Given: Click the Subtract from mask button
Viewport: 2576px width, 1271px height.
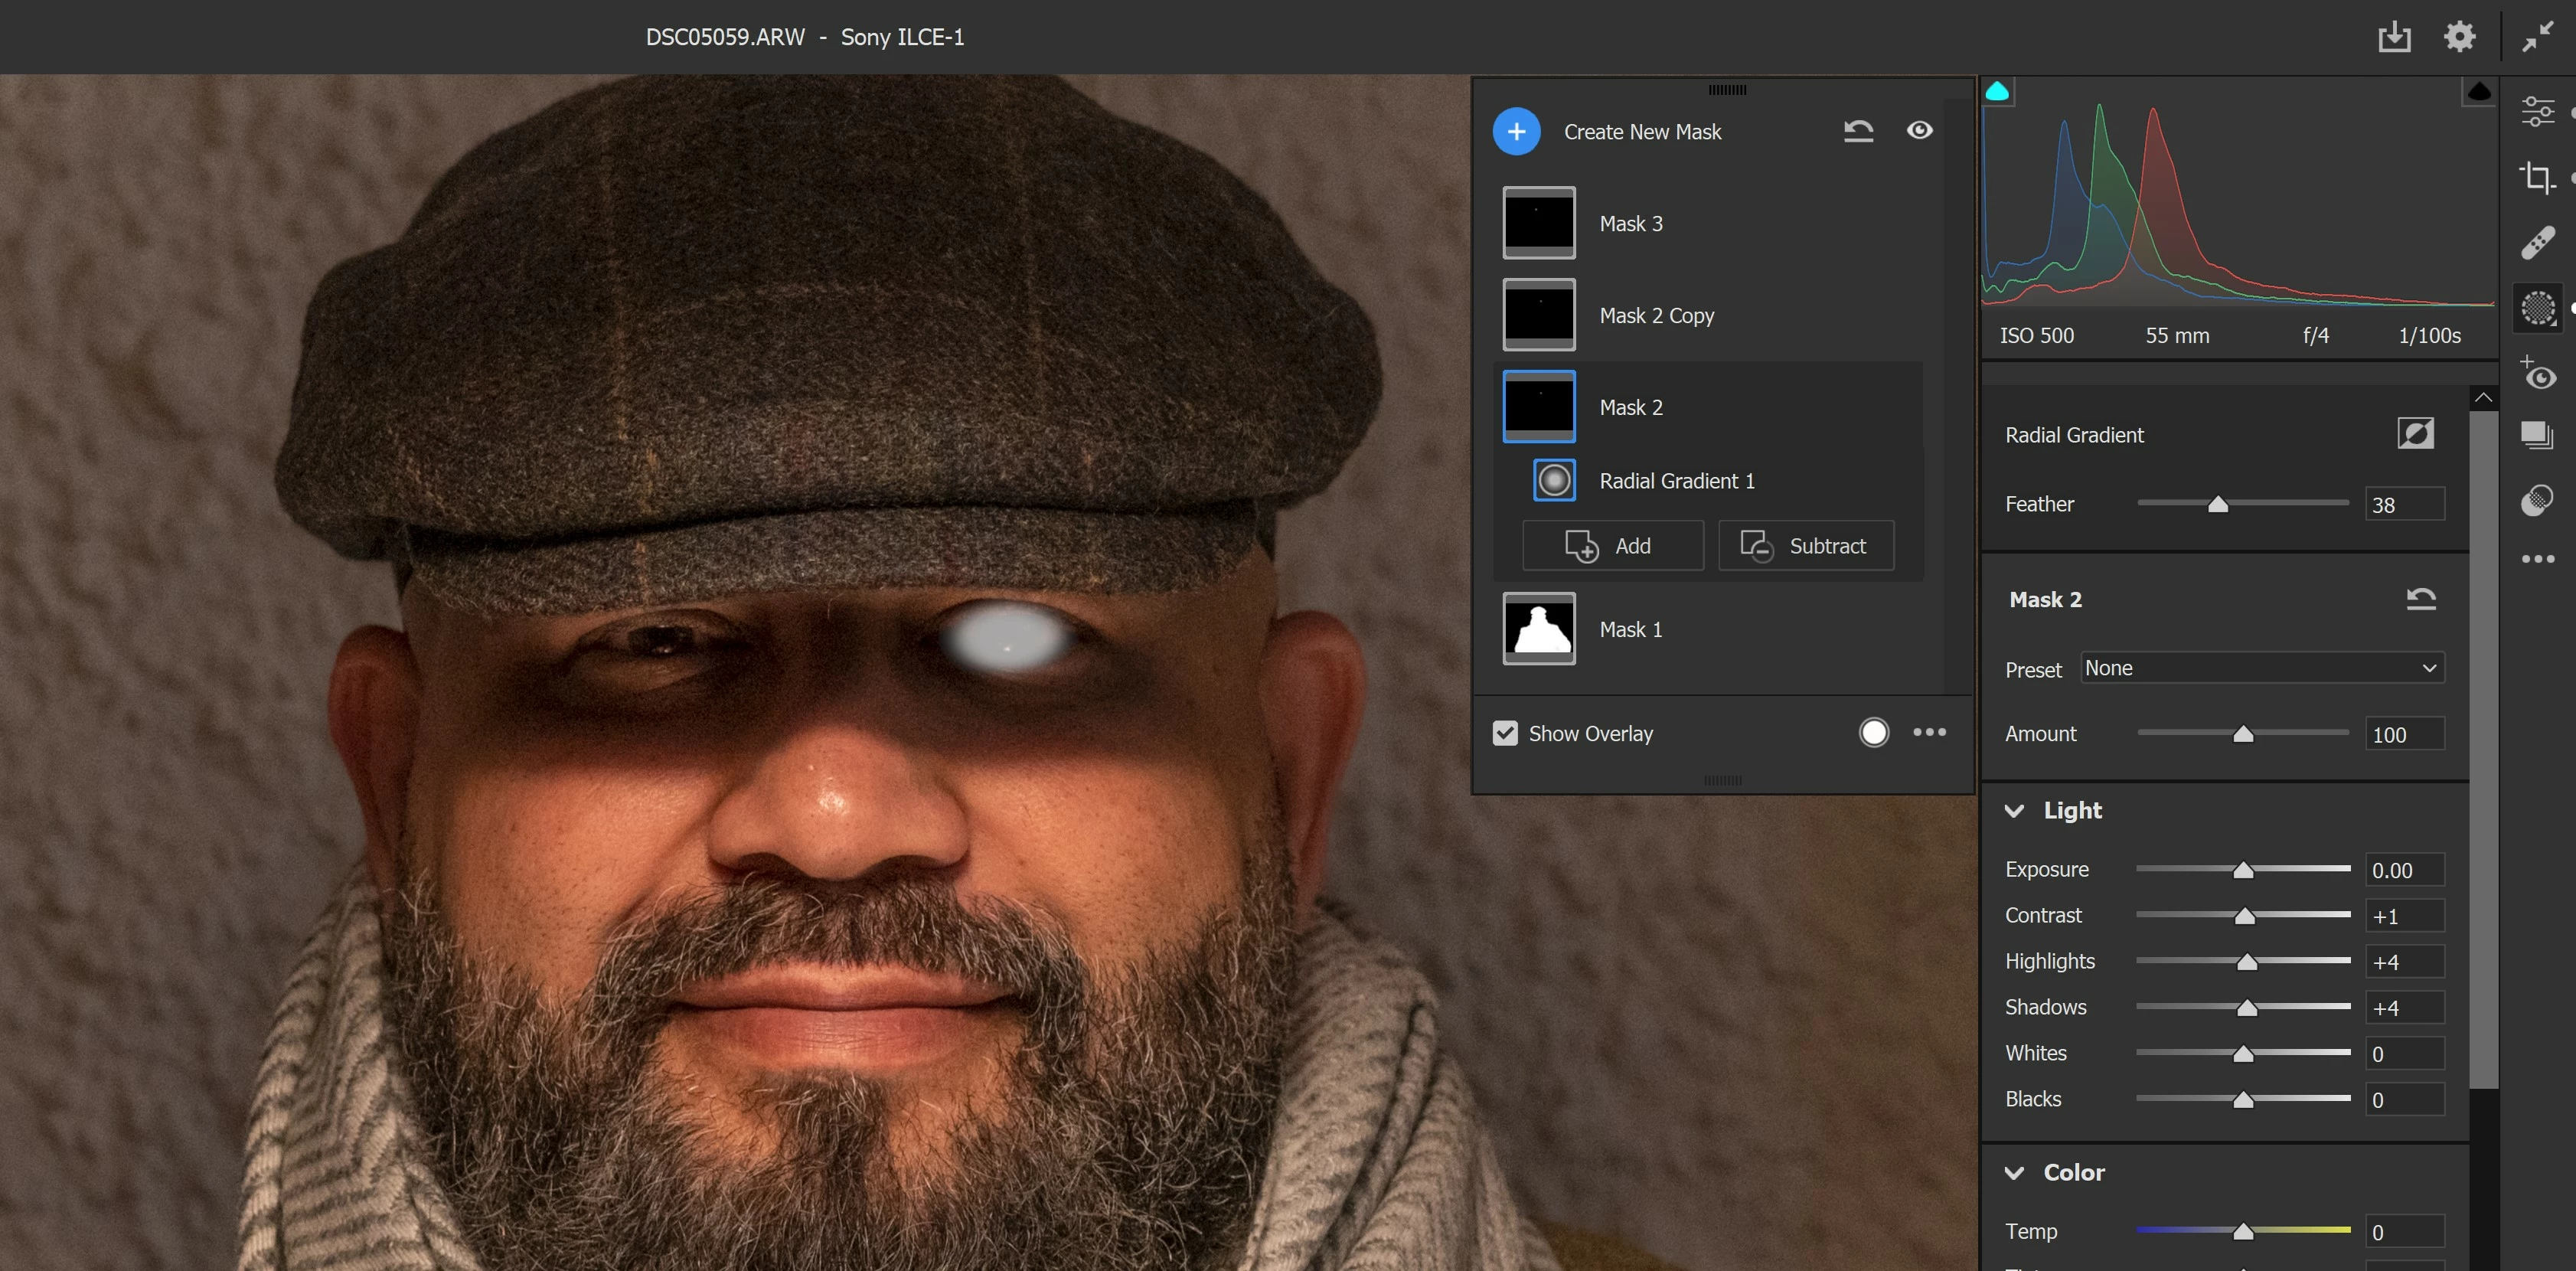Looking at the screenshot, I should [x=1805, y=545].
